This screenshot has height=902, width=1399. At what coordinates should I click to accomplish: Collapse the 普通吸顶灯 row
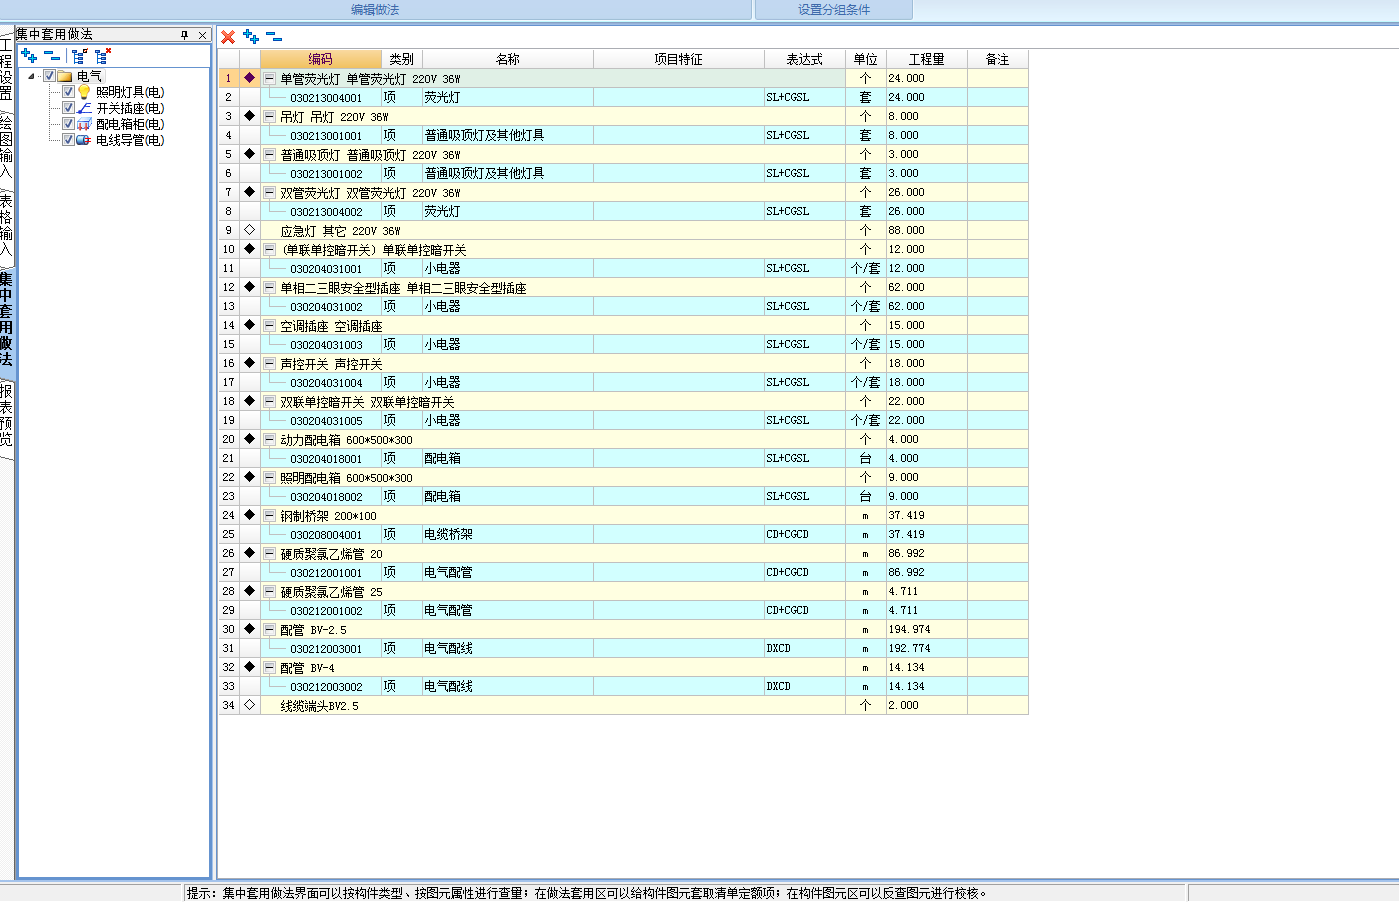click(x=270, y=154)
